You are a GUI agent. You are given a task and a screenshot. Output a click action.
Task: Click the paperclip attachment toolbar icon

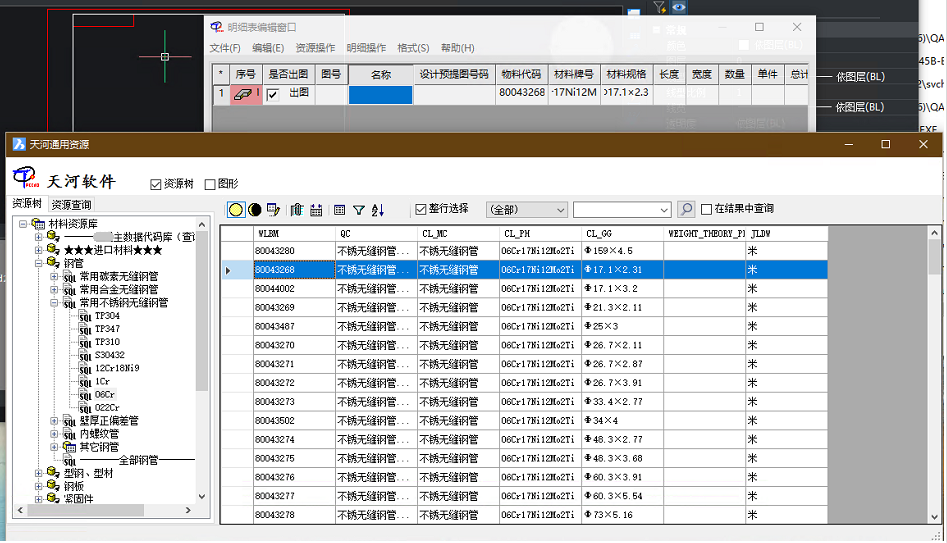click(297, 210)
